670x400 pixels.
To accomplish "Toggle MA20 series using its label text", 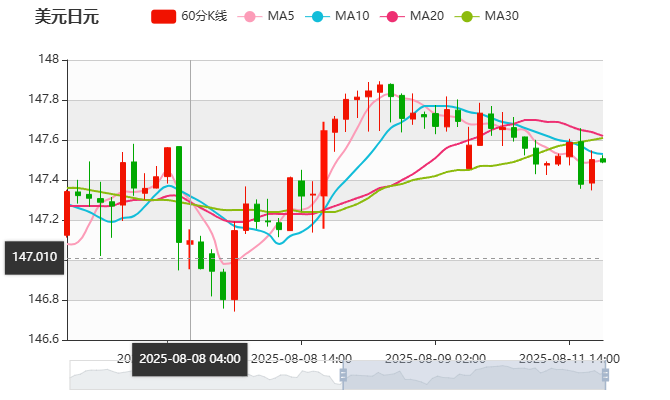I will click(427, 16).
